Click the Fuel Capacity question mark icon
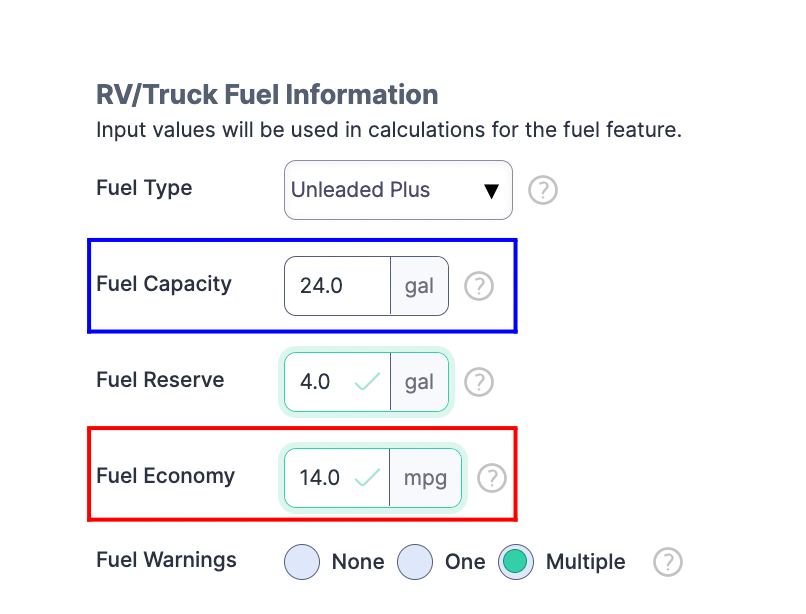Screen dimensions: 806x614 coord(478,286)
